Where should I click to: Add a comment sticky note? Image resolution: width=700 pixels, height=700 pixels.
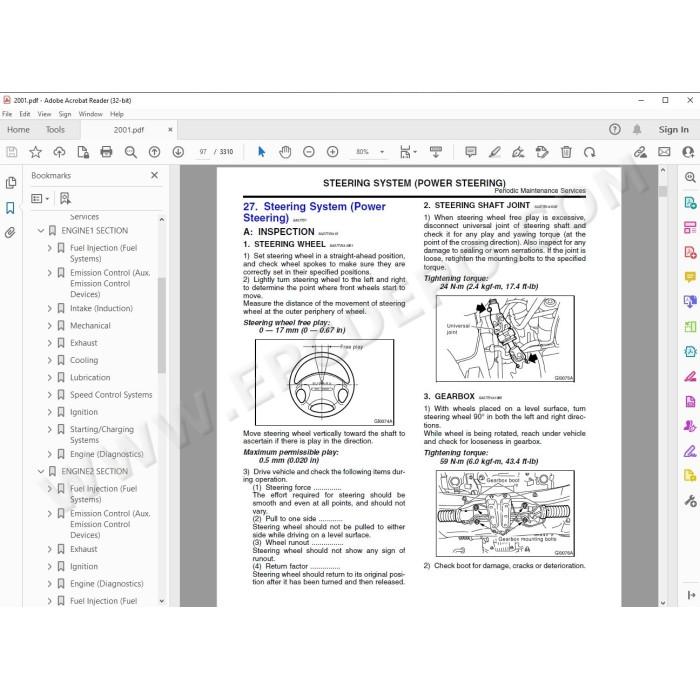[x=471, y=152]
